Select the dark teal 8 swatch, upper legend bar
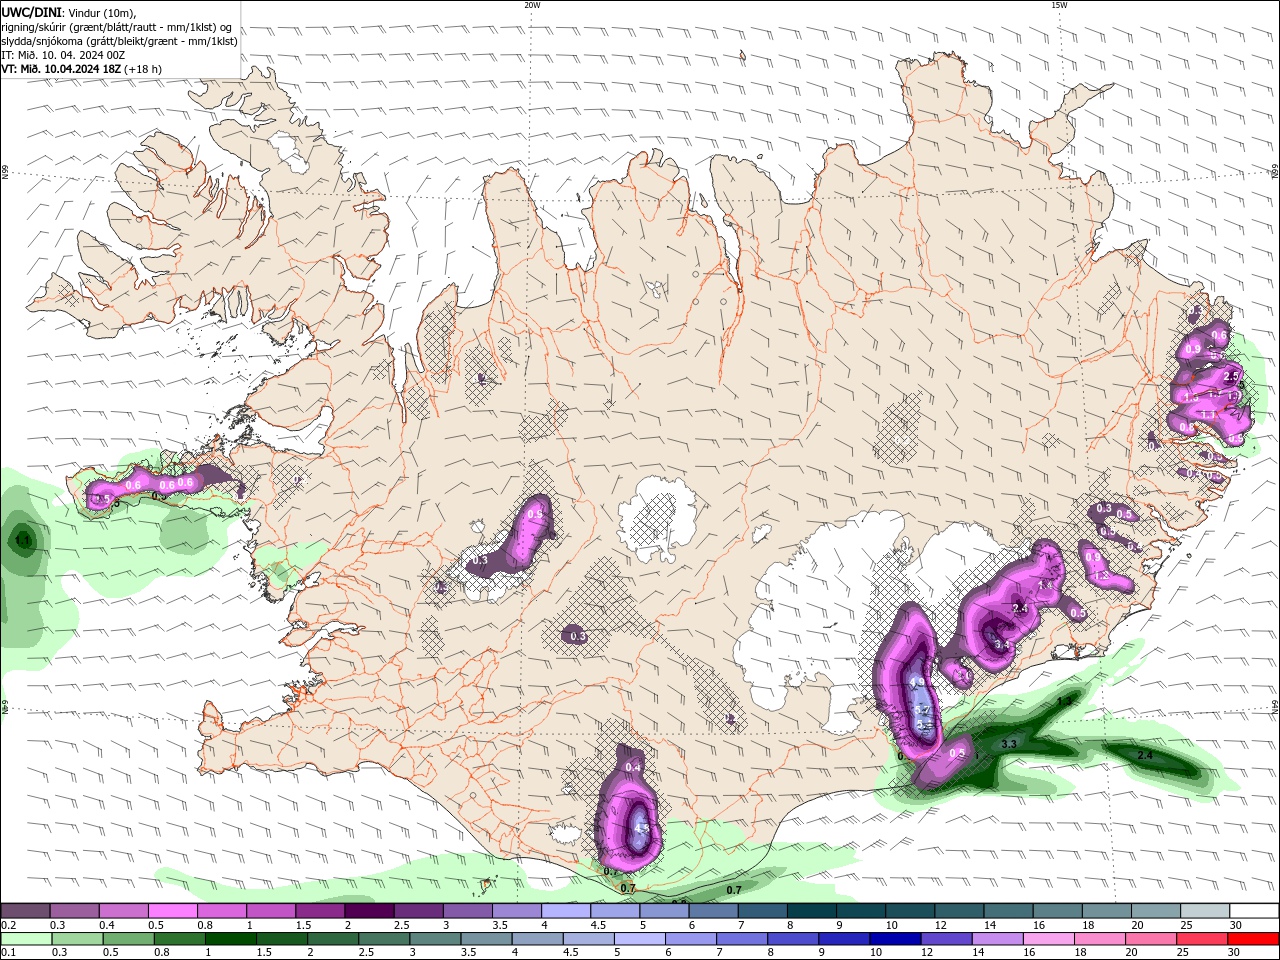 pos(812,910)
